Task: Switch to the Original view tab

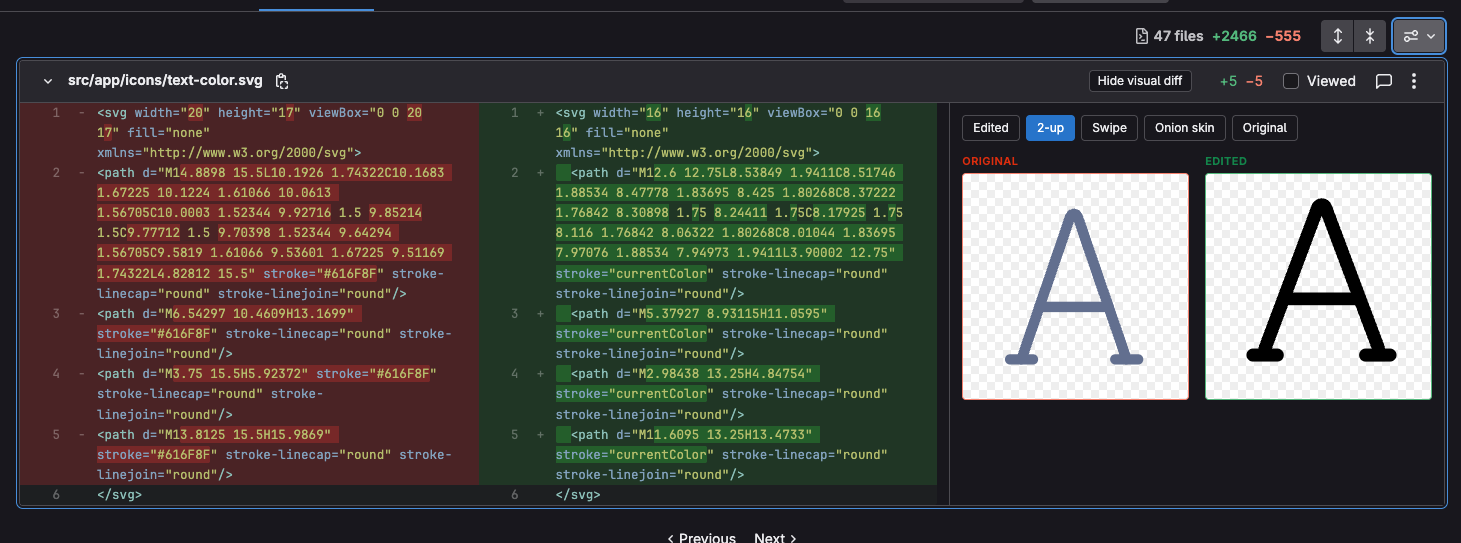Action: click(x=1265, y=127)
